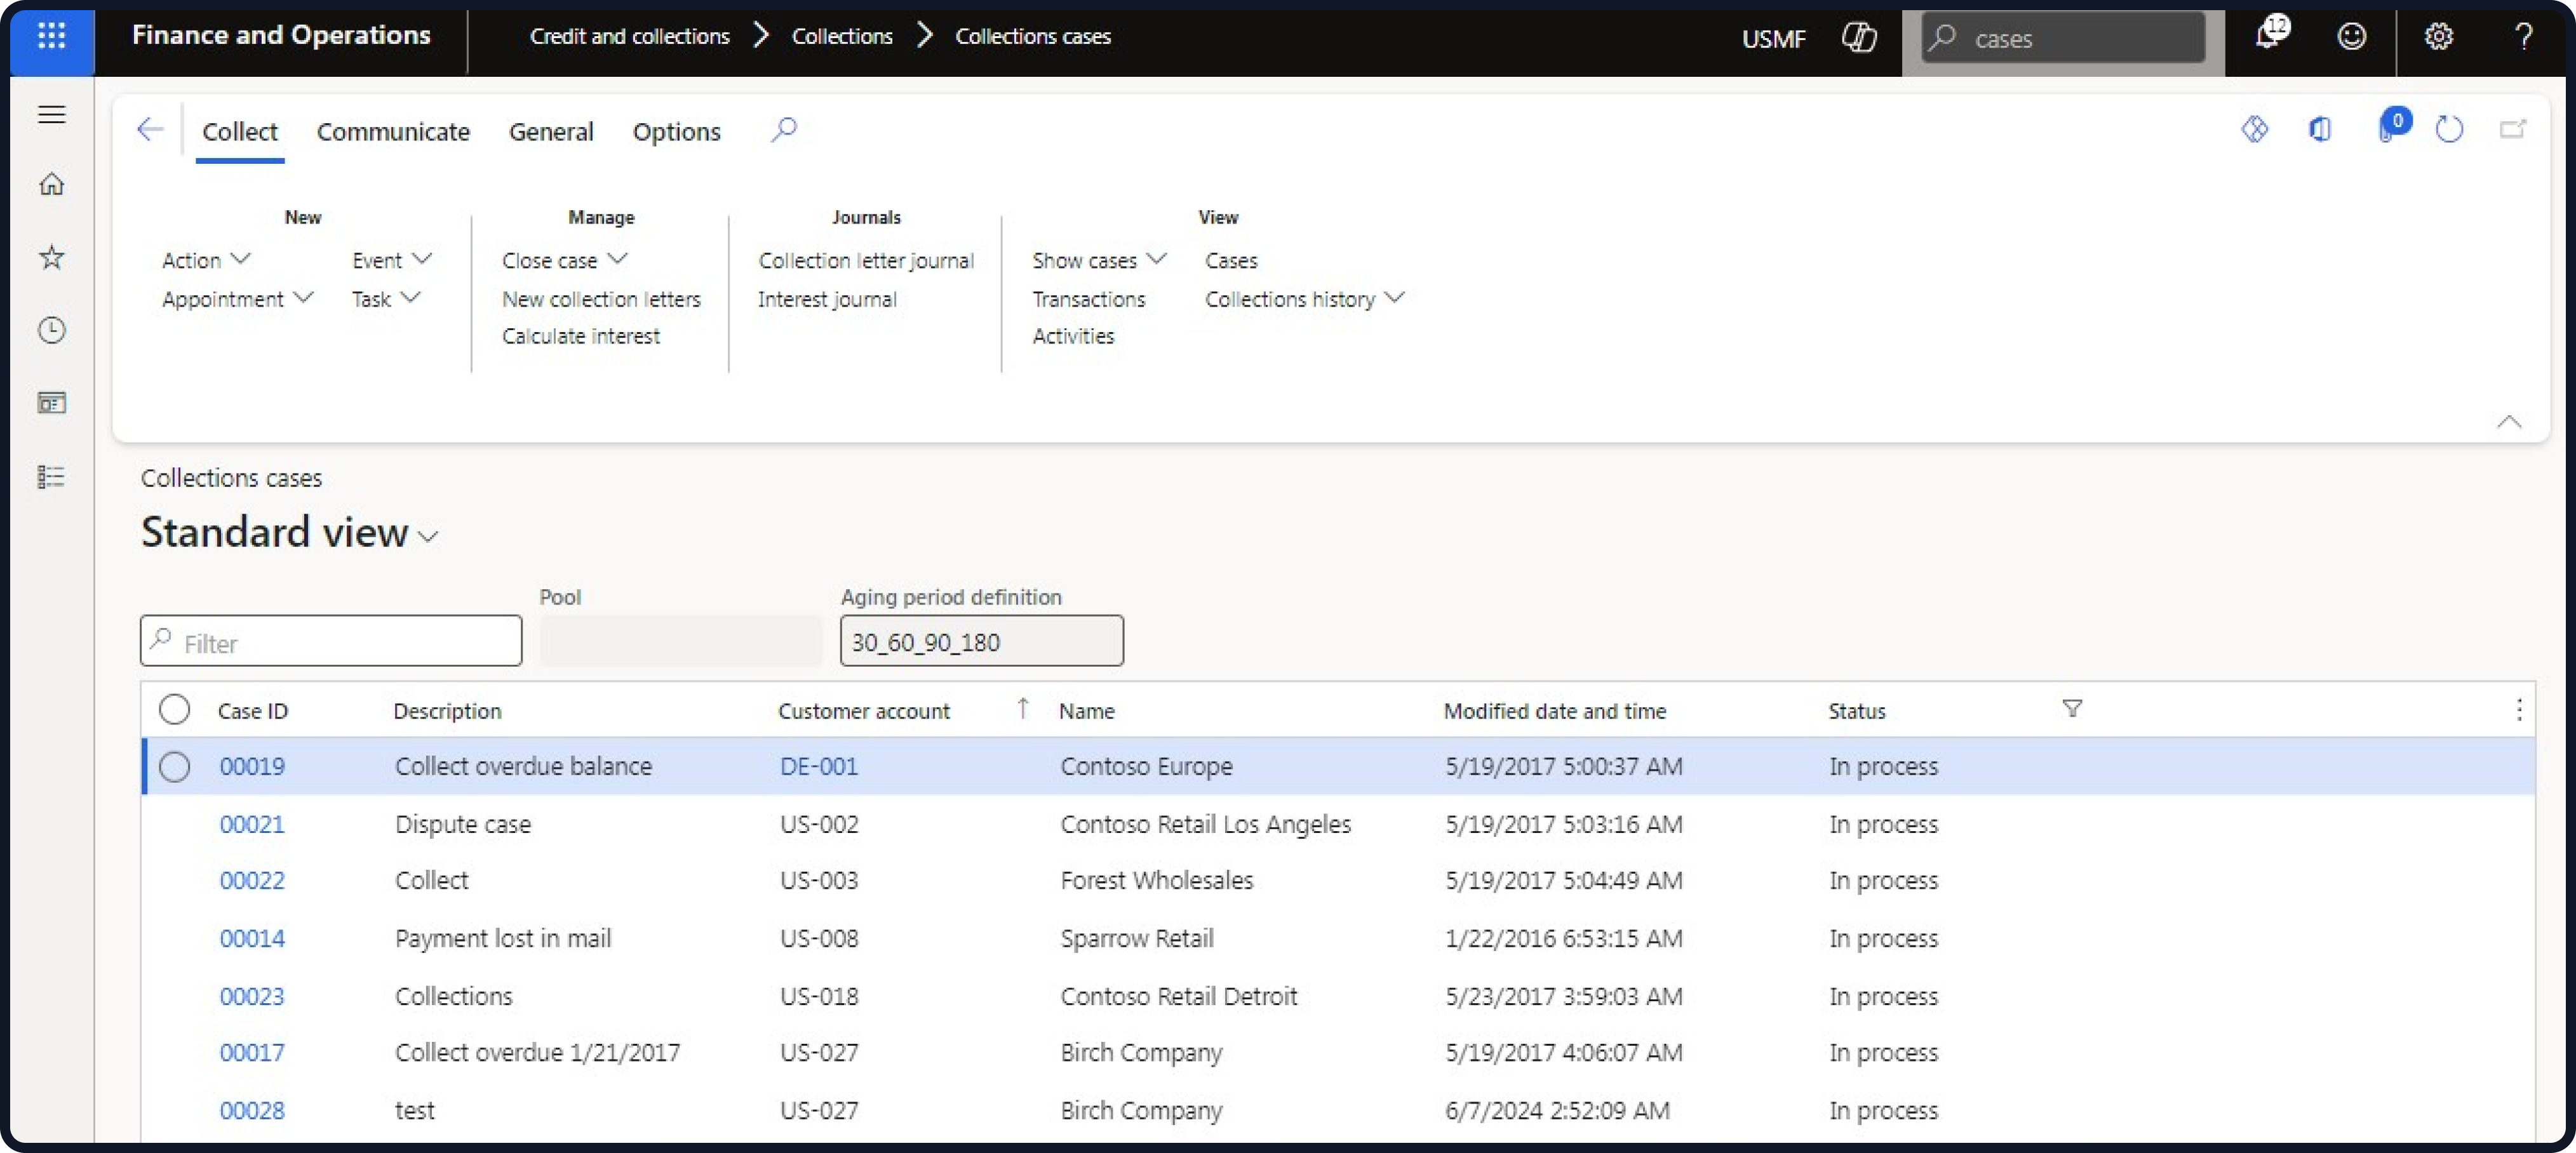Click the Transactions view button

1089,299
